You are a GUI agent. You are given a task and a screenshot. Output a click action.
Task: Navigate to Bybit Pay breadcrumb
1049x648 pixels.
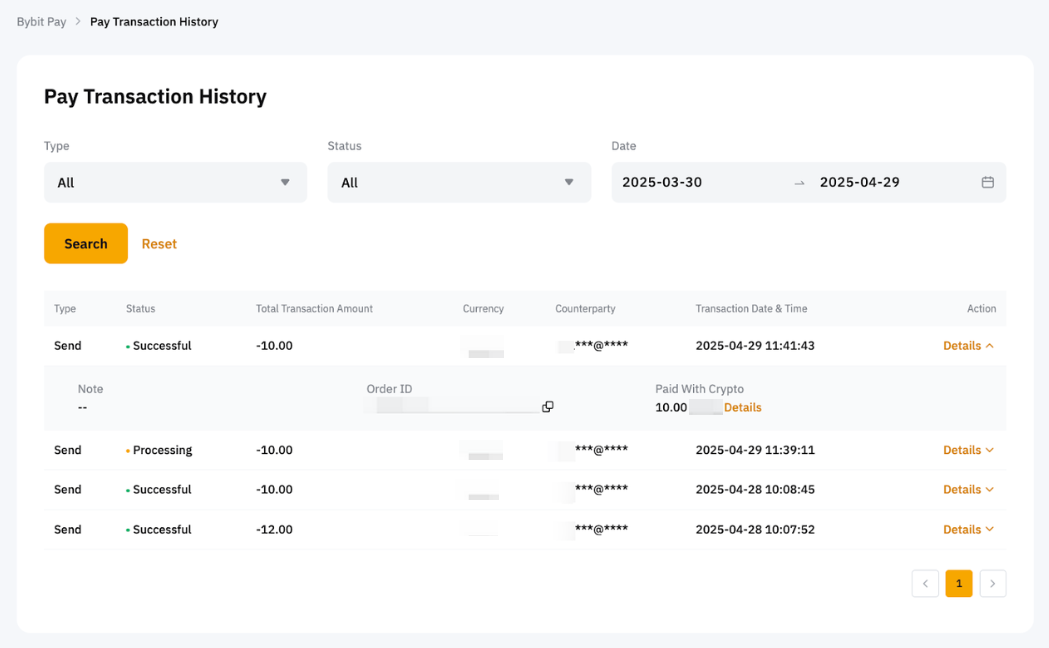pyautogui.click(x=41, y=21)
